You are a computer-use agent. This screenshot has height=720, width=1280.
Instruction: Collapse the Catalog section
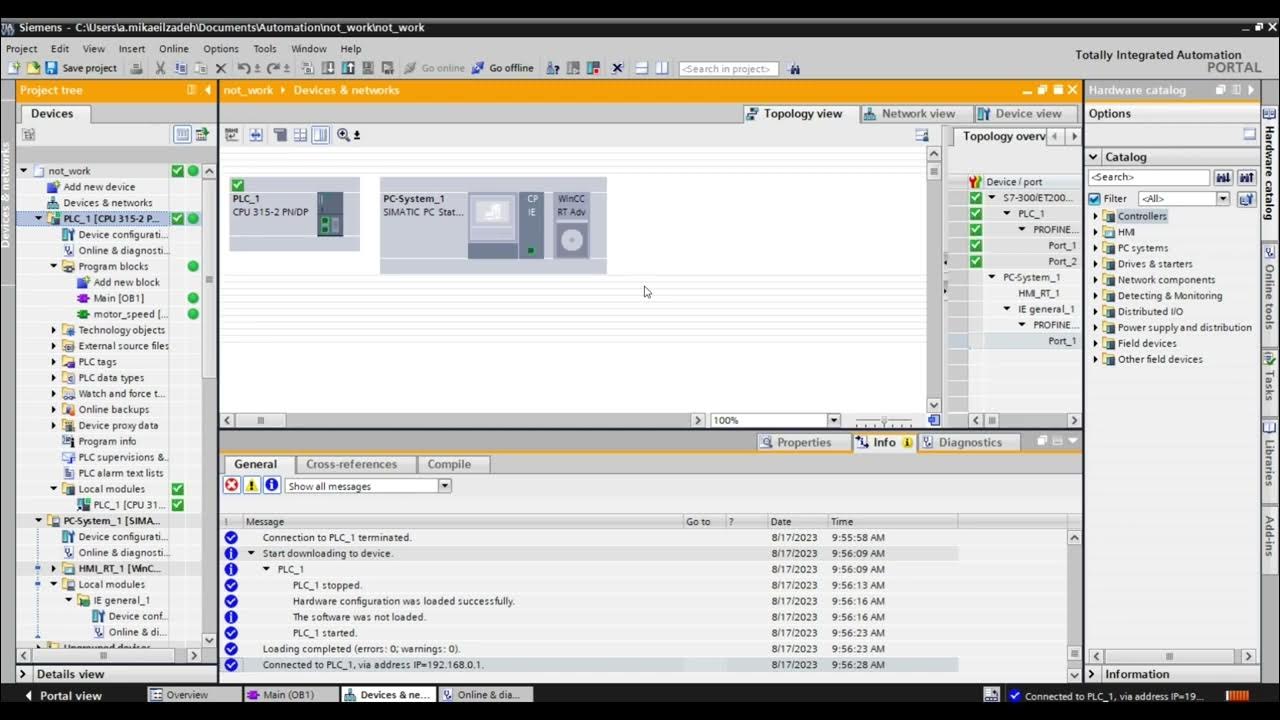[x=1095, y=157]
